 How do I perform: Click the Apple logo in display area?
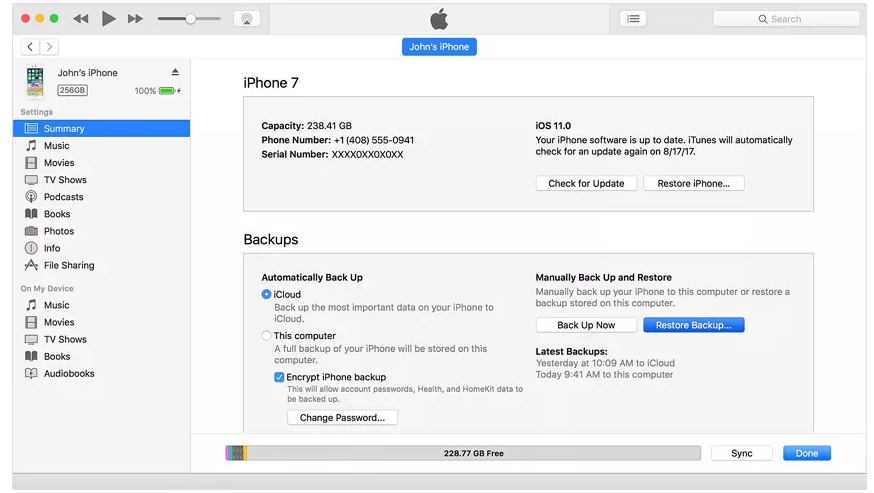439,19
